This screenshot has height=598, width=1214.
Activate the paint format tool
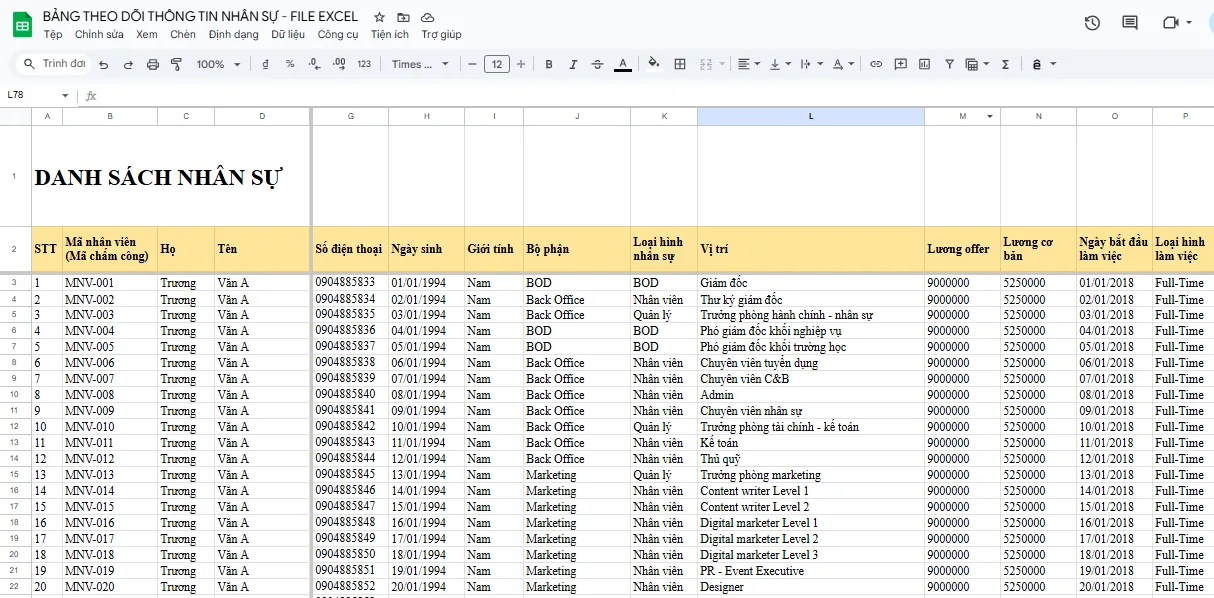pyautogui.click(x=177, y=64)
